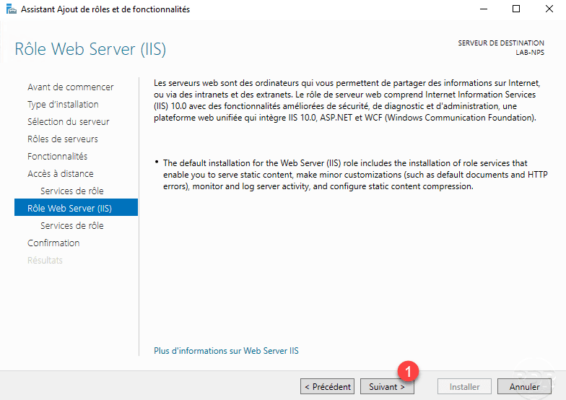Select the highlighted Rôle Web Server (IIS) step
The image size is (566, 400).
(76, 208)
